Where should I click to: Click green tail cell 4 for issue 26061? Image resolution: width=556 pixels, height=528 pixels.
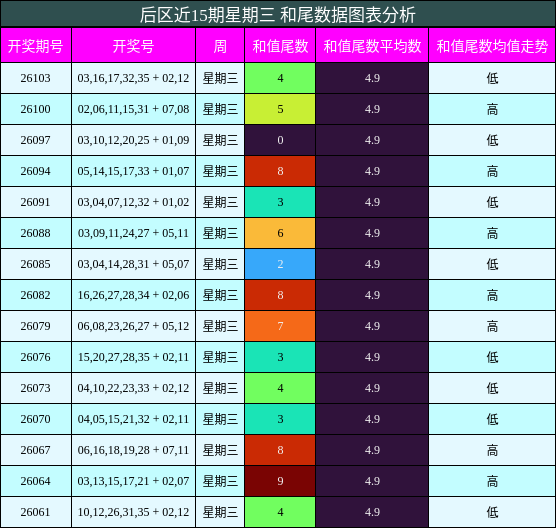coord(280,512)
